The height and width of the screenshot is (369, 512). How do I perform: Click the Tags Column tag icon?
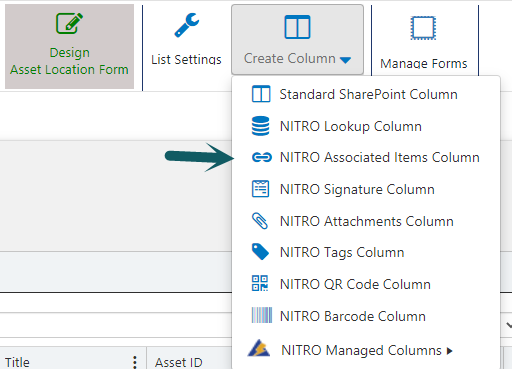click(x=260, y=252)
